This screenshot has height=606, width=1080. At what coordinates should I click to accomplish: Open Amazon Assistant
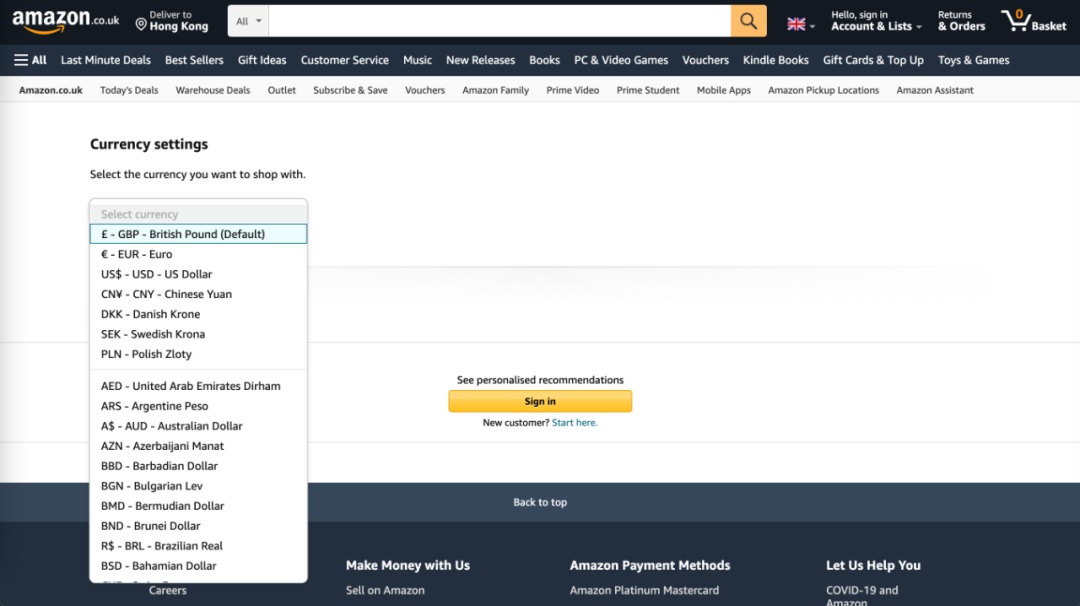point(935,90)
